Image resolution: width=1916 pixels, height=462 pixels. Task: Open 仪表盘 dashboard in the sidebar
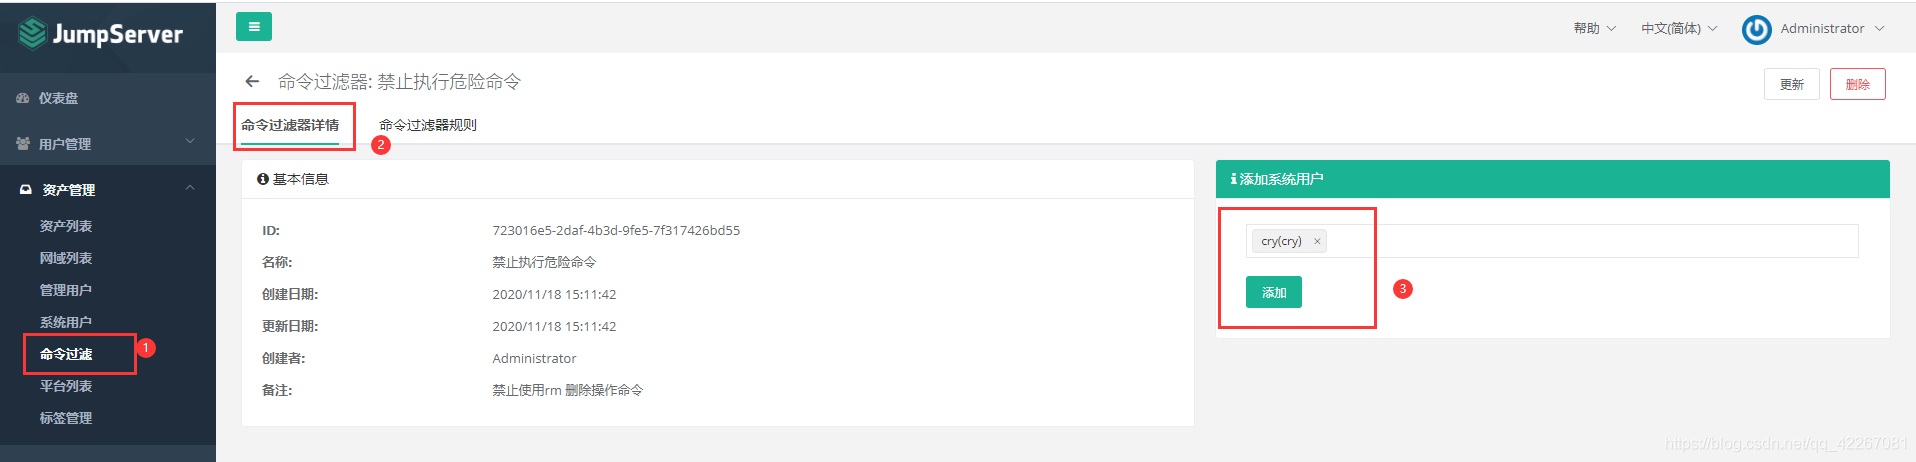pos(58,98)
